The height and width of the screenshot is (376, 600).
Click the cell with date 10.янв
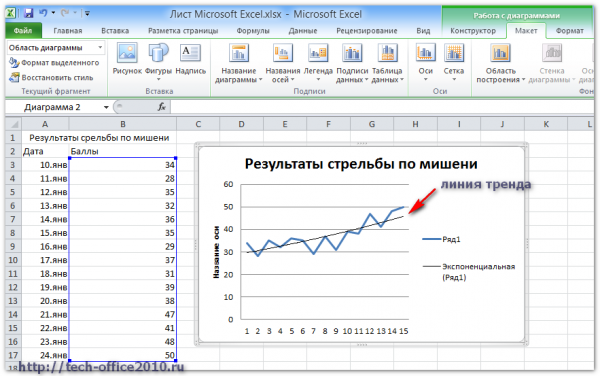pyautogui.click(x=45, y=165)
